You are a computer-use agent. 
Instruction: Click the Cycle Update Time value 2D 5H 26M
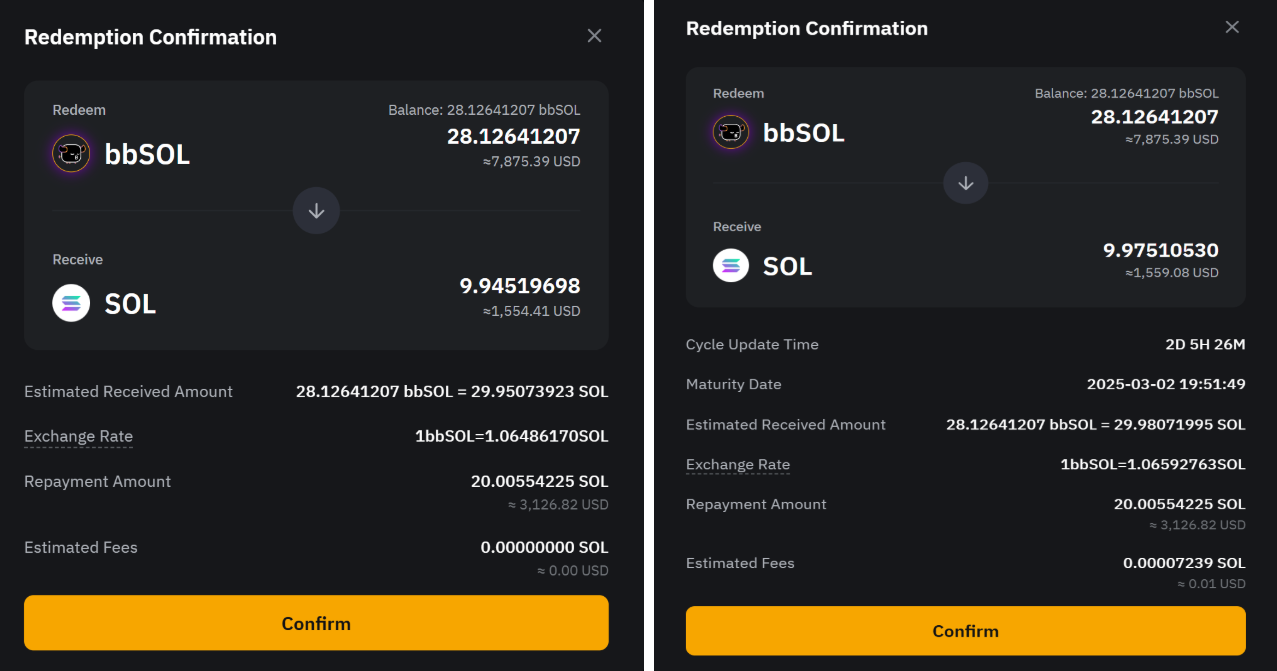tap(1205, 344)
